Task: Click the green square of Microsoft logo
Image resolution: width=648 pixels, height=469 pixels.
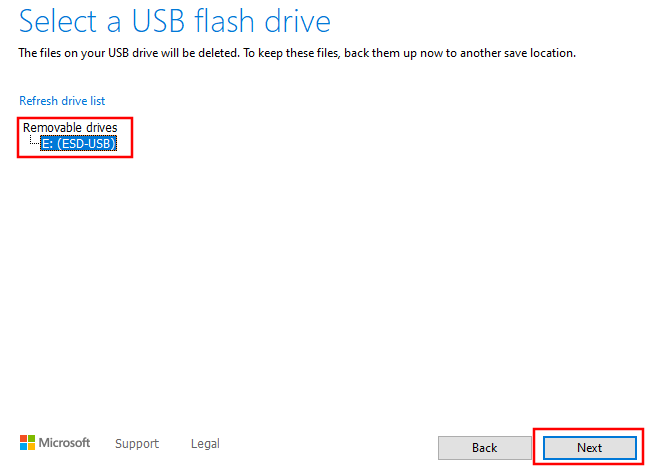Action: [x=31, y=439]
